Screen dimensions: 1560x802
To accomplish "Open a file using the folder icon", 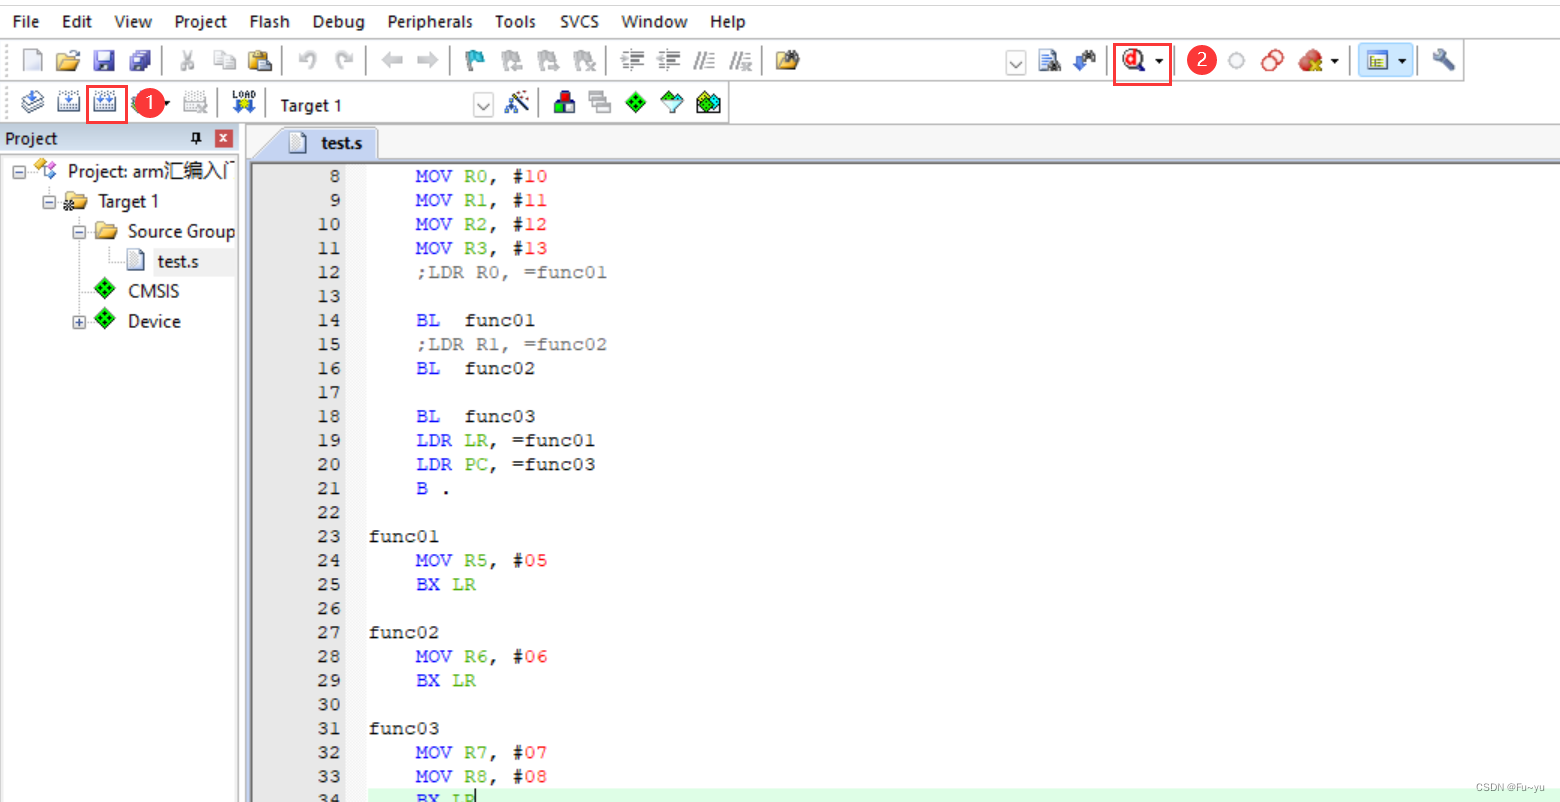I will point(68,61).
